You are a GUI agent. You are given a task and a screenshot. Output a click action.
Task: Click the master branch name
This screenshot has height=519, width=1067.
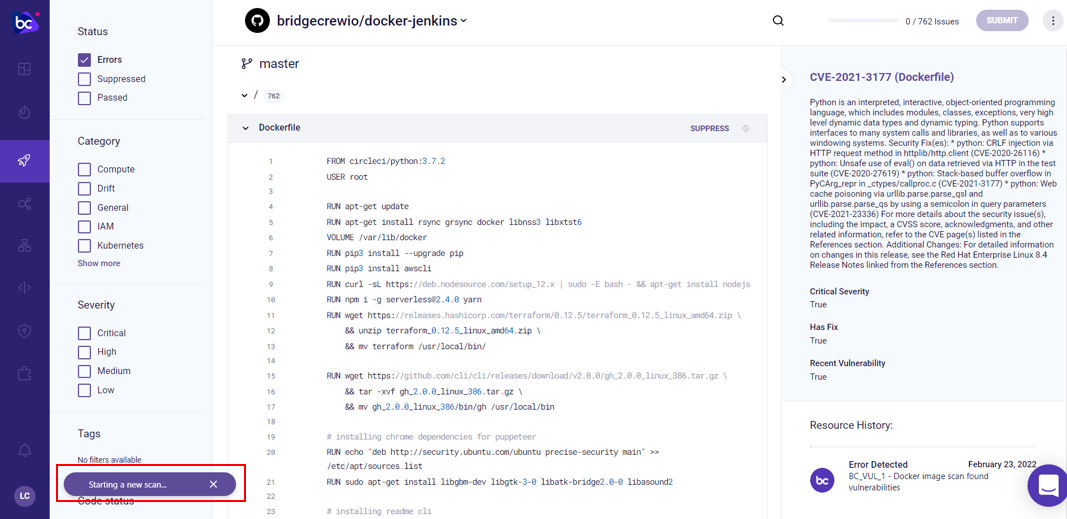pyautogui.click(x=279, y=64)
